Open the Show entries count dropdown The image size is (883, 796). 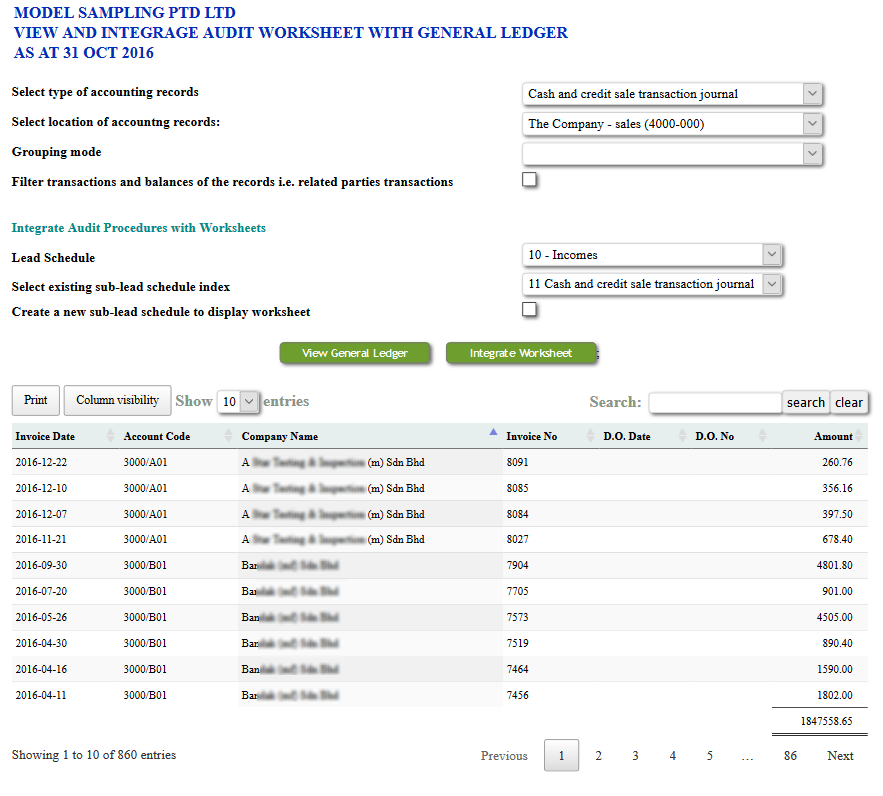[x=238, y=401]
